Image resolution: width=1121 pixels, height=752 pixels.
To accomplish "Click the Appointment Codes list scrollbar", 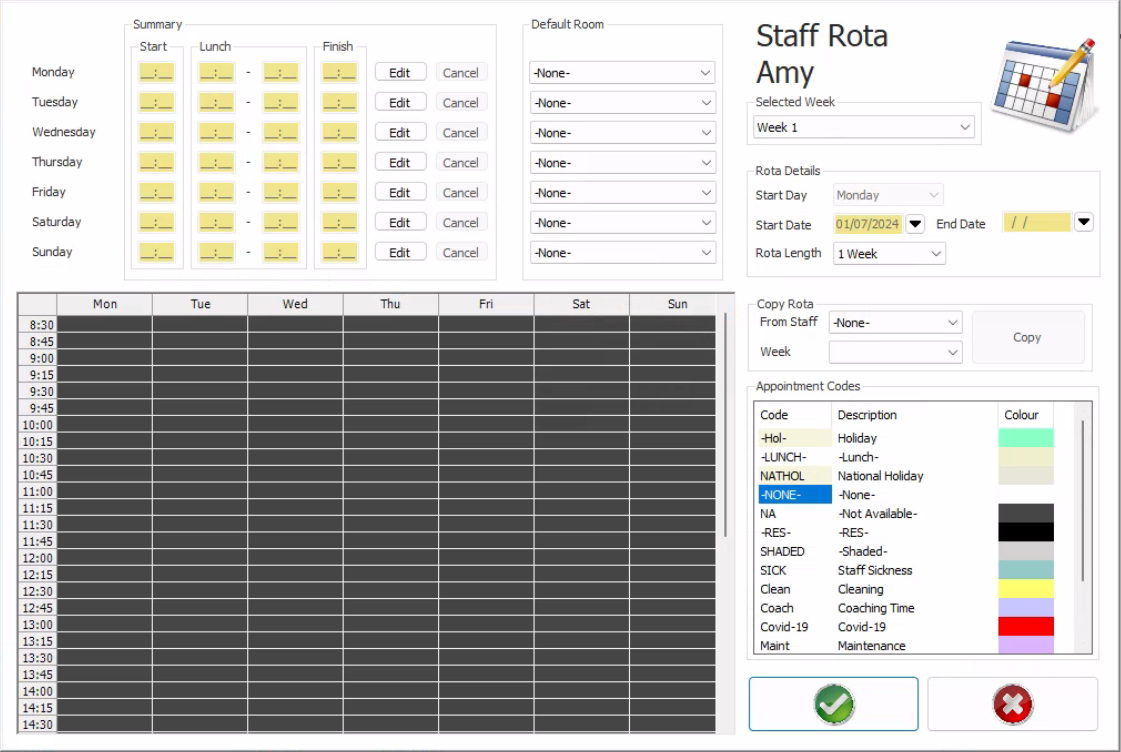I will point(1083,500).
